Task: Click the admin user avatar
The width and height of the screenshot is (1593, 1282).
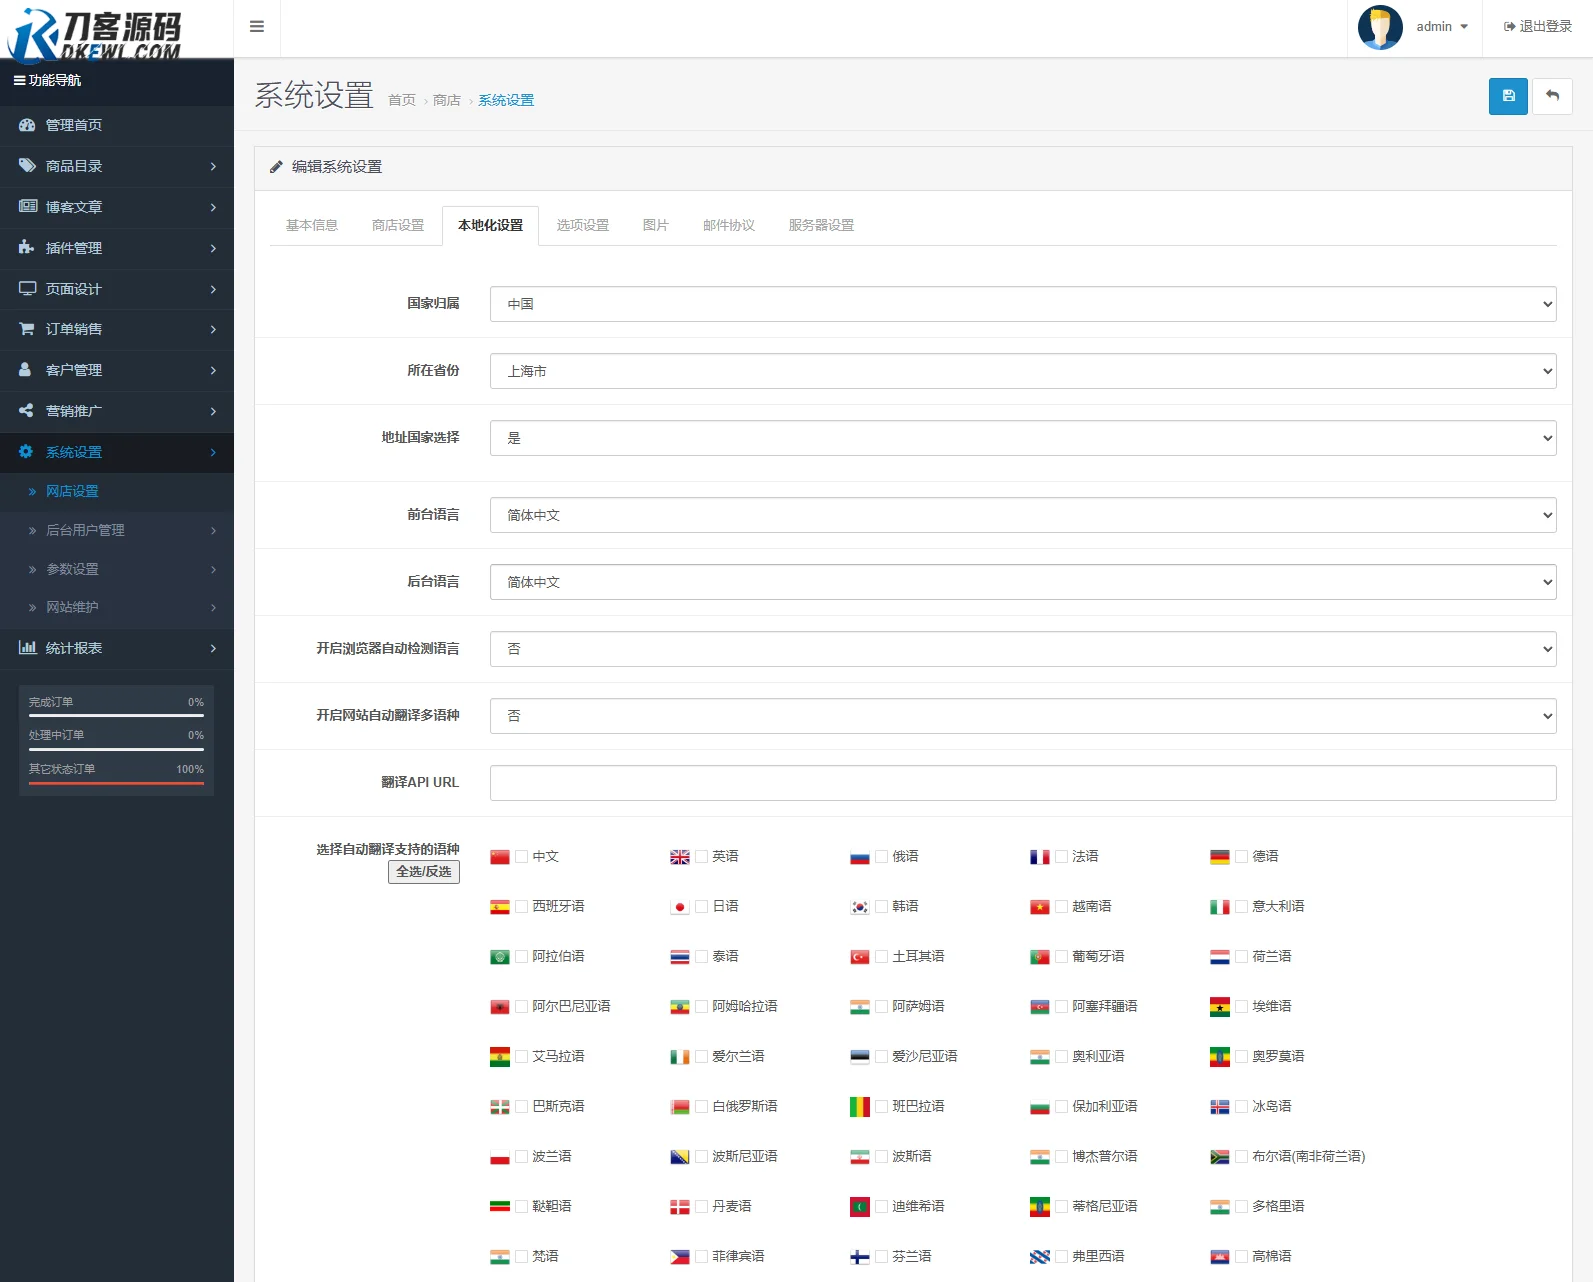Action: pos(1380,27)
